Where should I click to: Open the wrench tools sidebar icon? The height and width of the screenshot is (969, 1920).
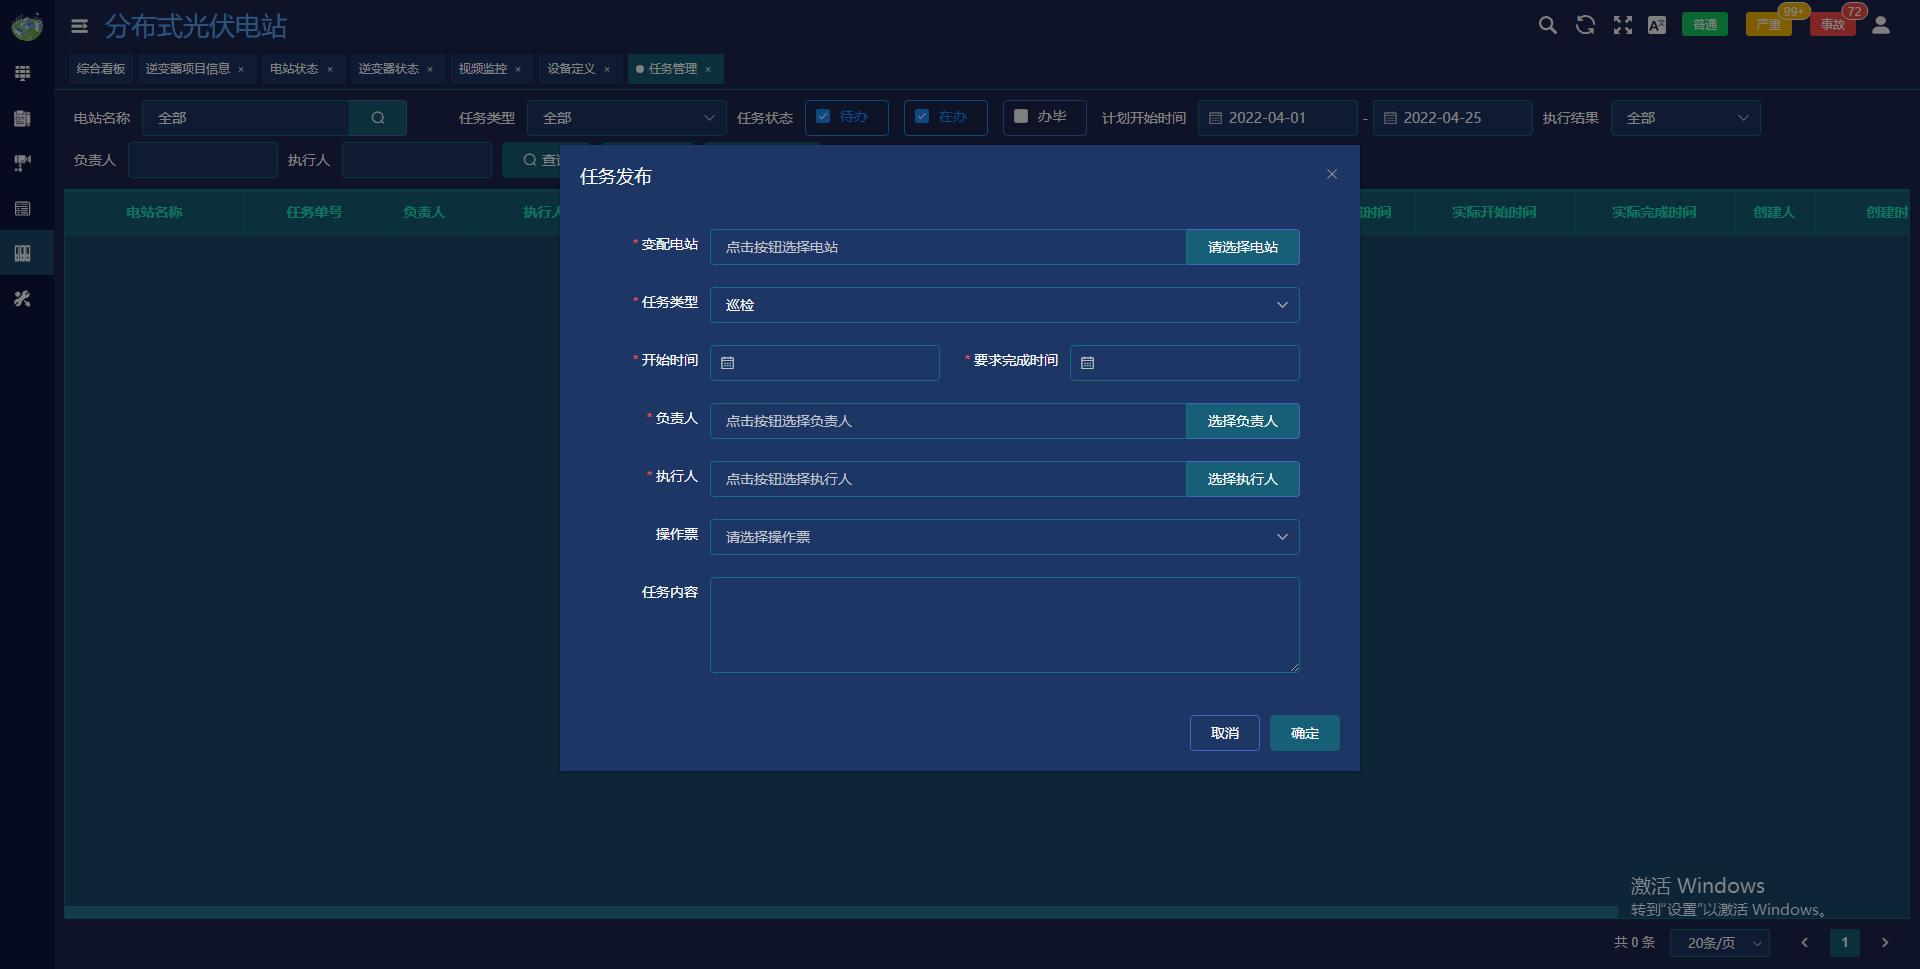click(22, 298)
